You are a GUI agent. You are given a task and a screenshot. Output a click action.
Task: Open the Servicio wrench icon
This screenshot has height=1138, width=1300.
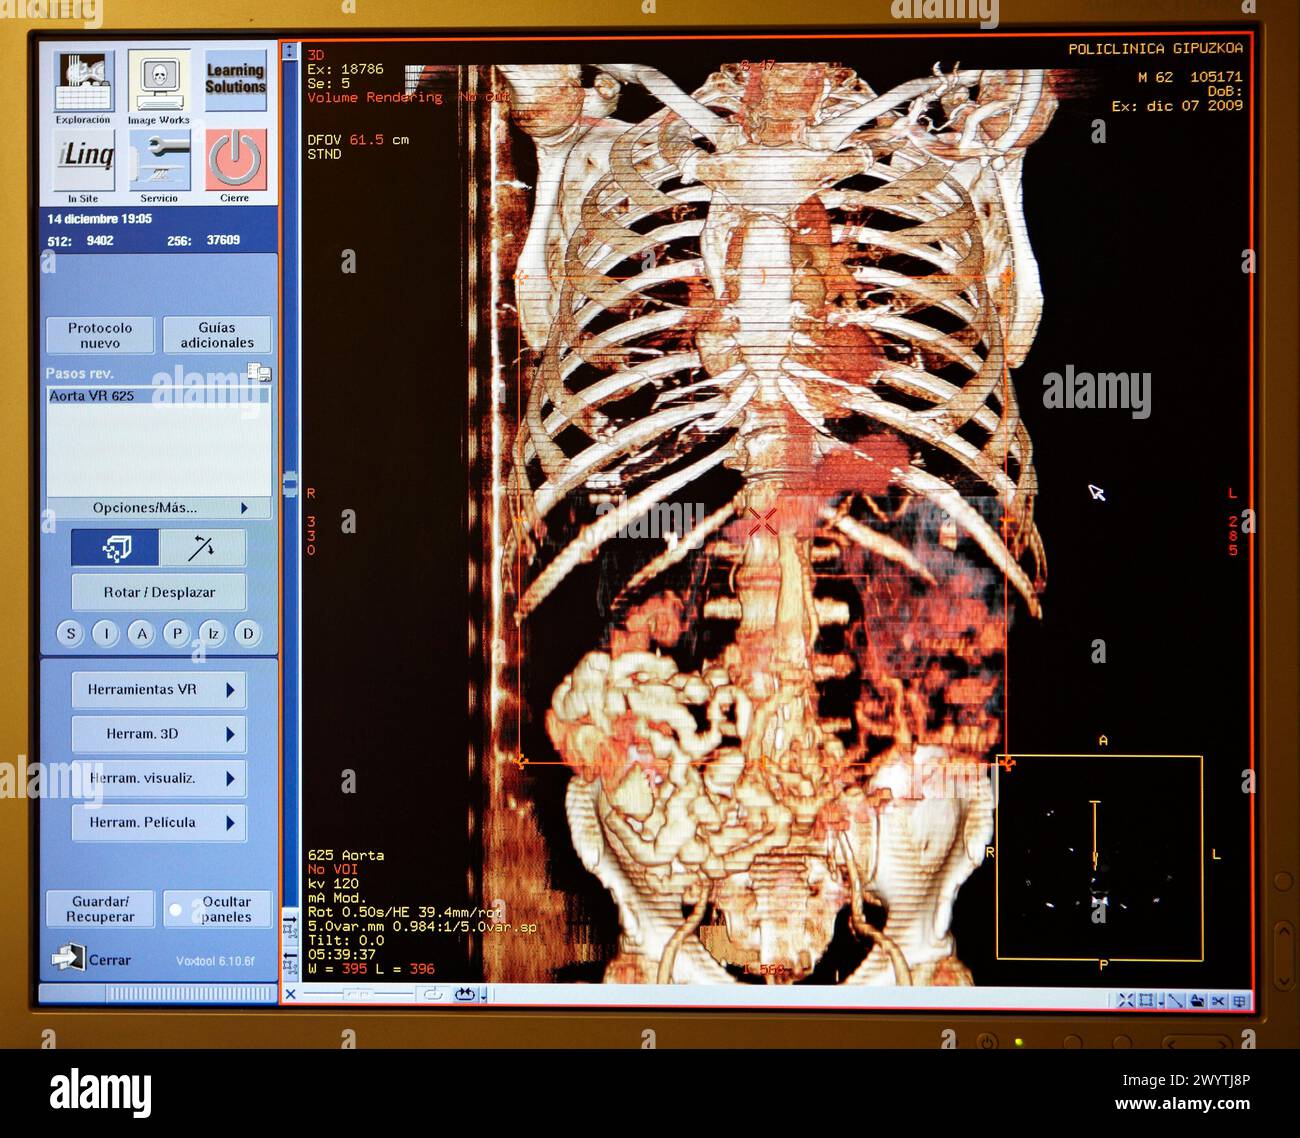point(159,160)
